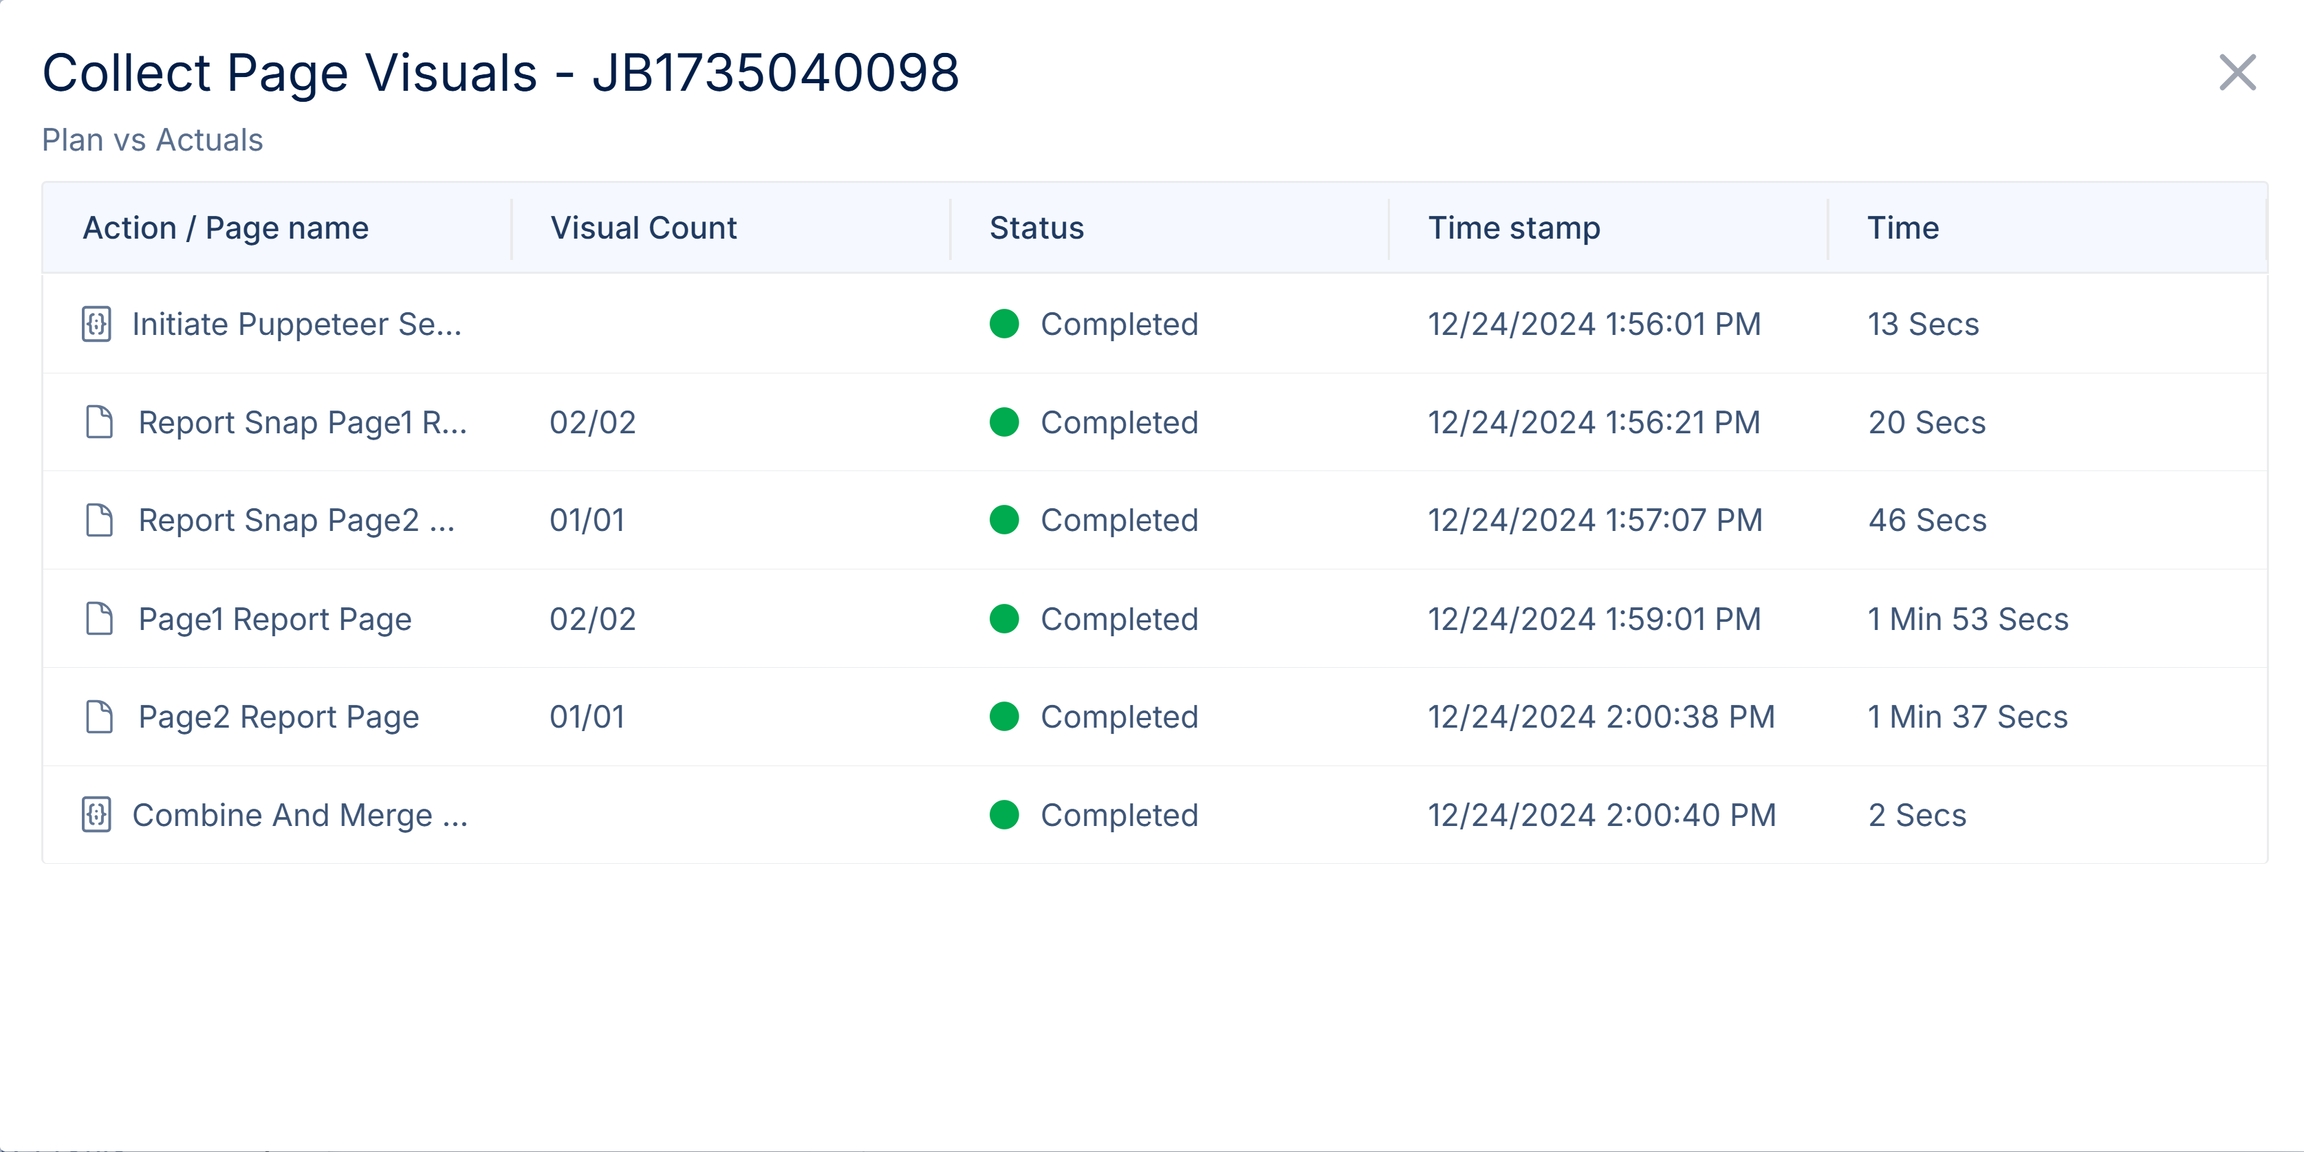2304x1152 pixels.
Task: Sort by Action / Page name column header
Action: (x=226, y=228)
